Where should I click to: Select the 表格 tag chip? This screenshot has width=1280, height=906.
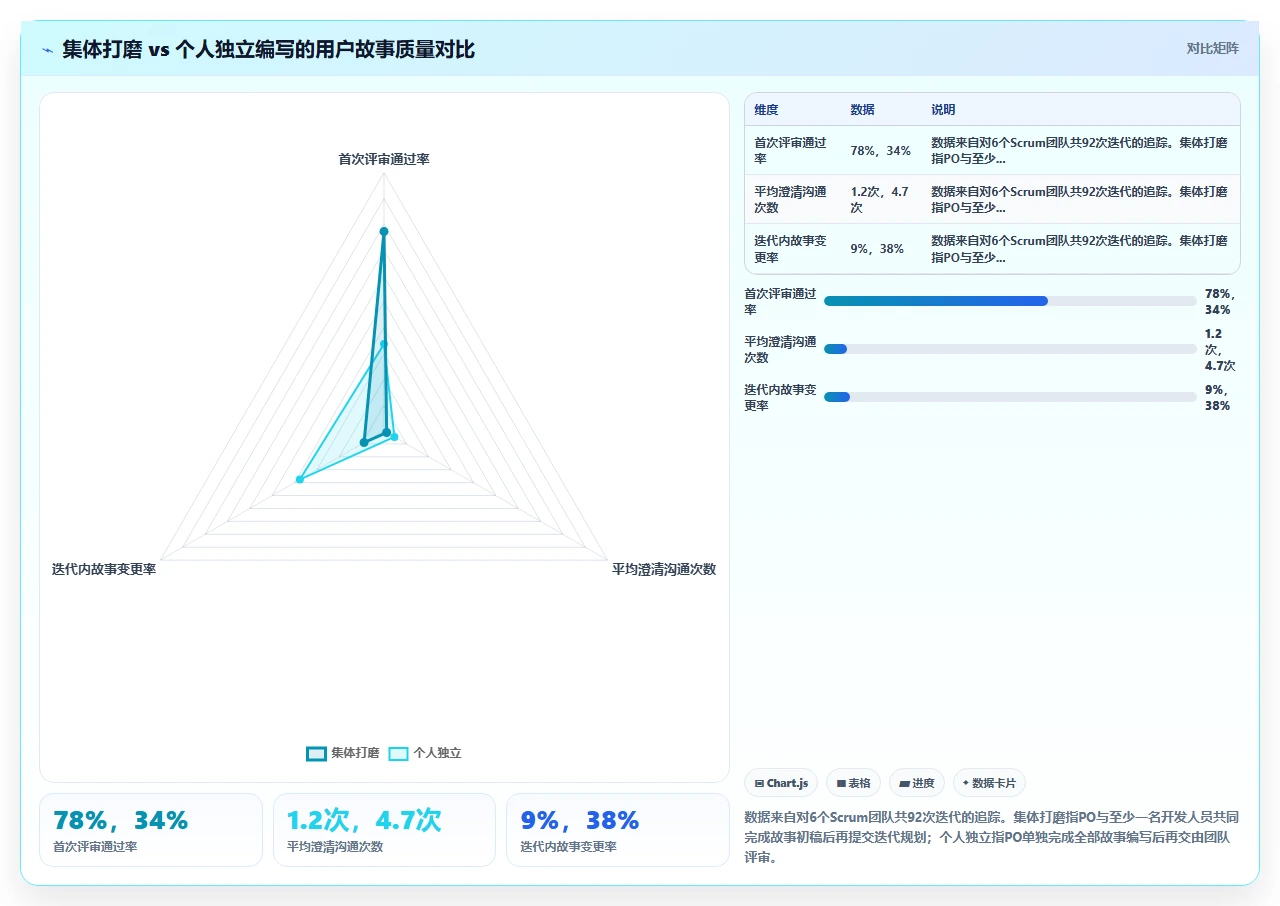853,783
